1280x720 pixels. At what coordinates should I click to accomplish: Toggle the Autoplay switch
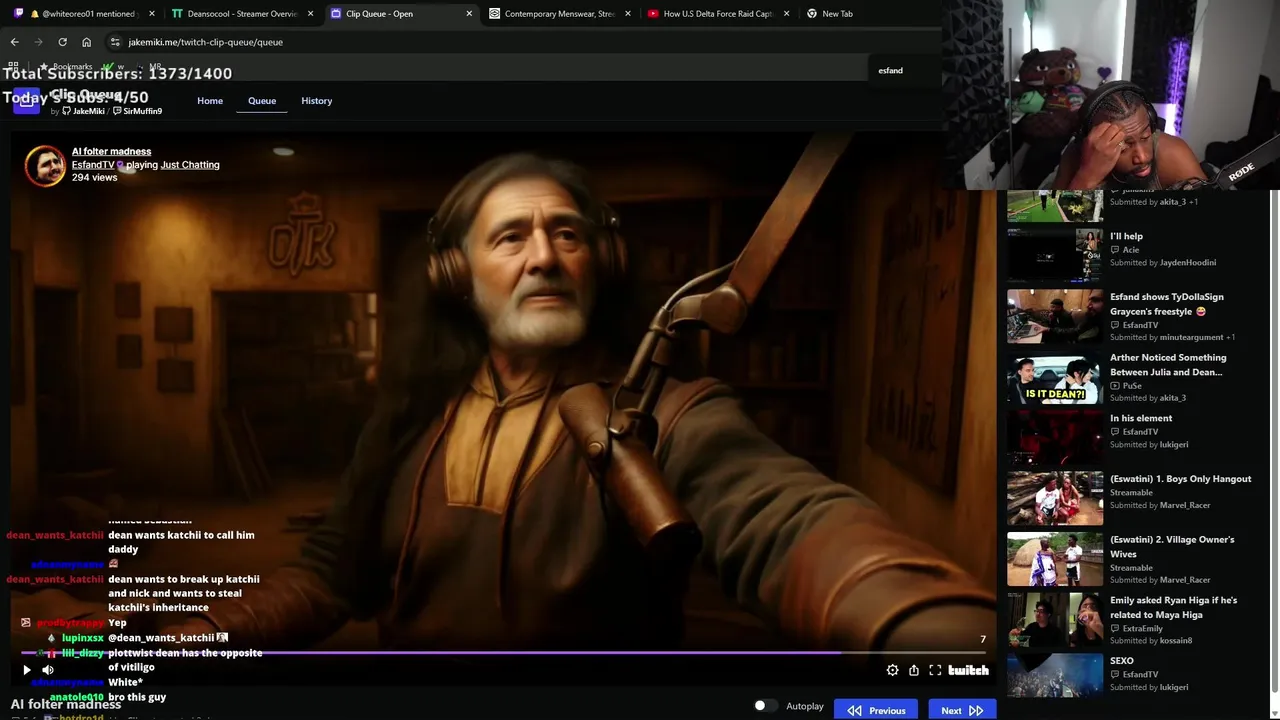(764, 706)
